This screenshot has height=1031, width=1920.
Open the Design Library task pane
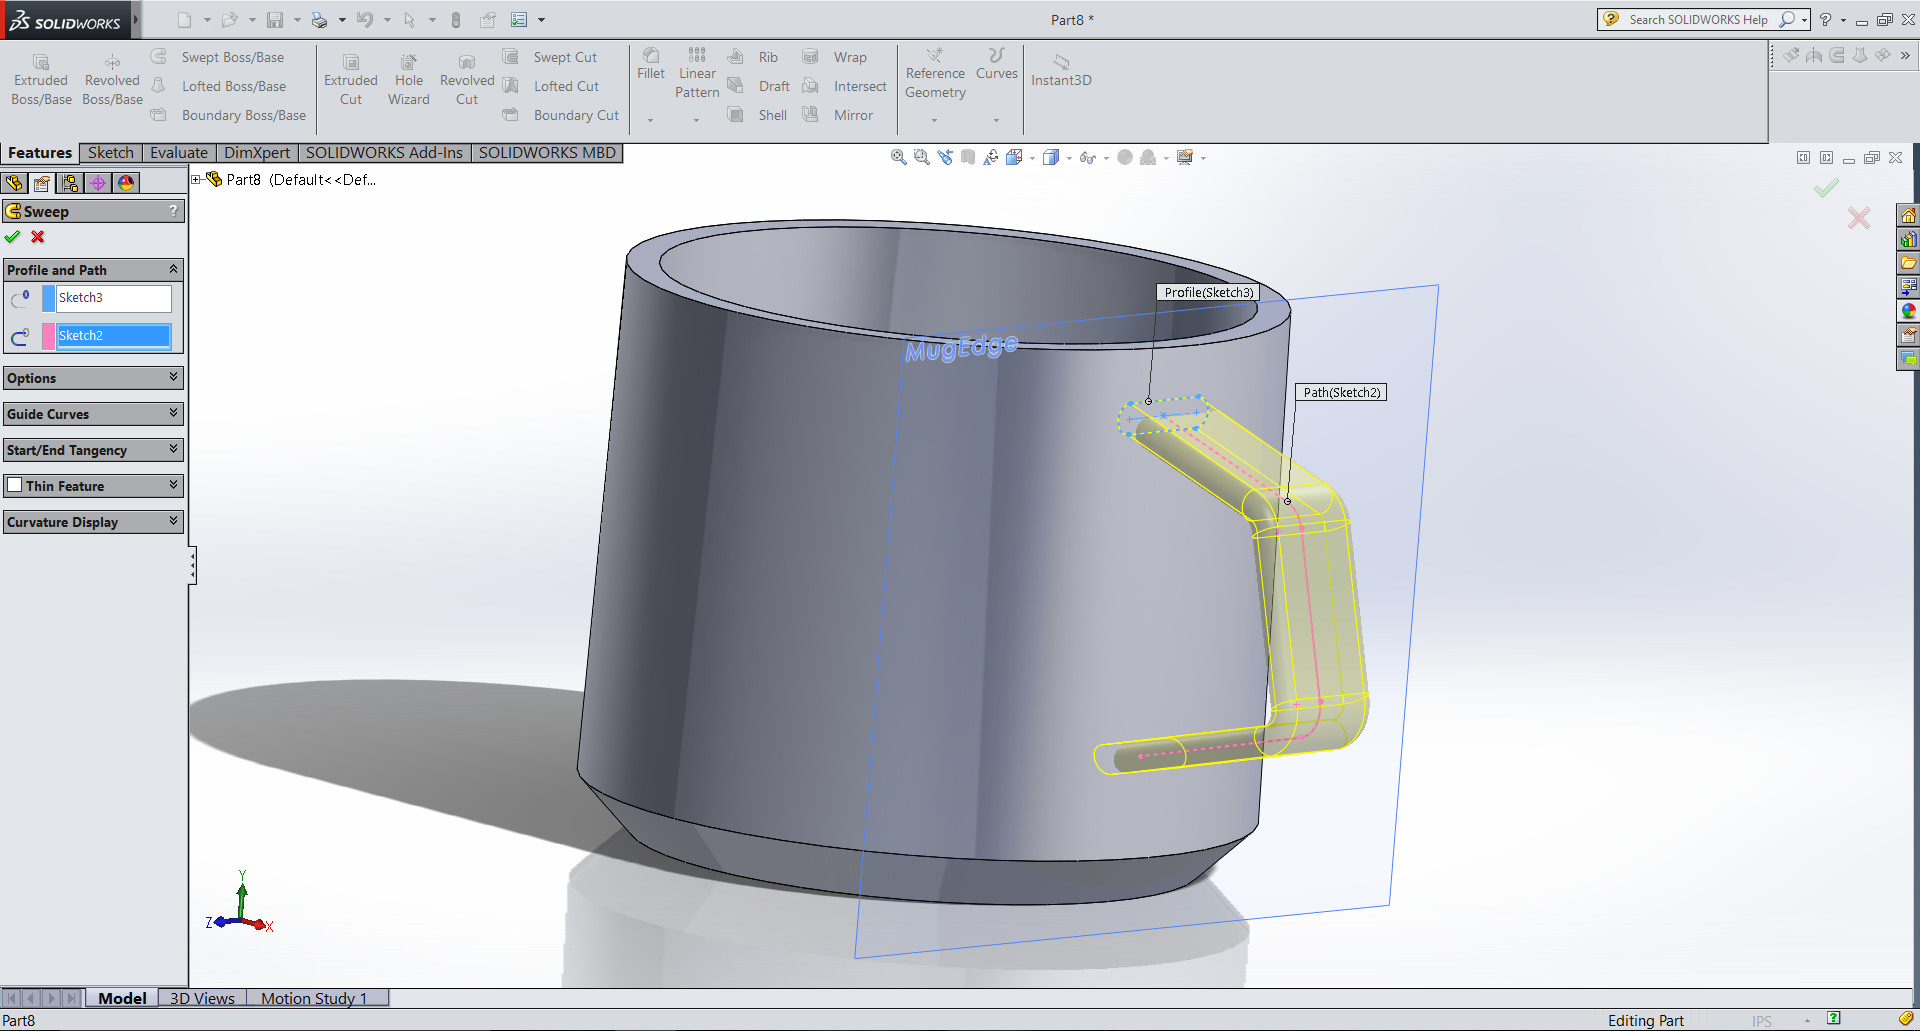point(1908,239)
